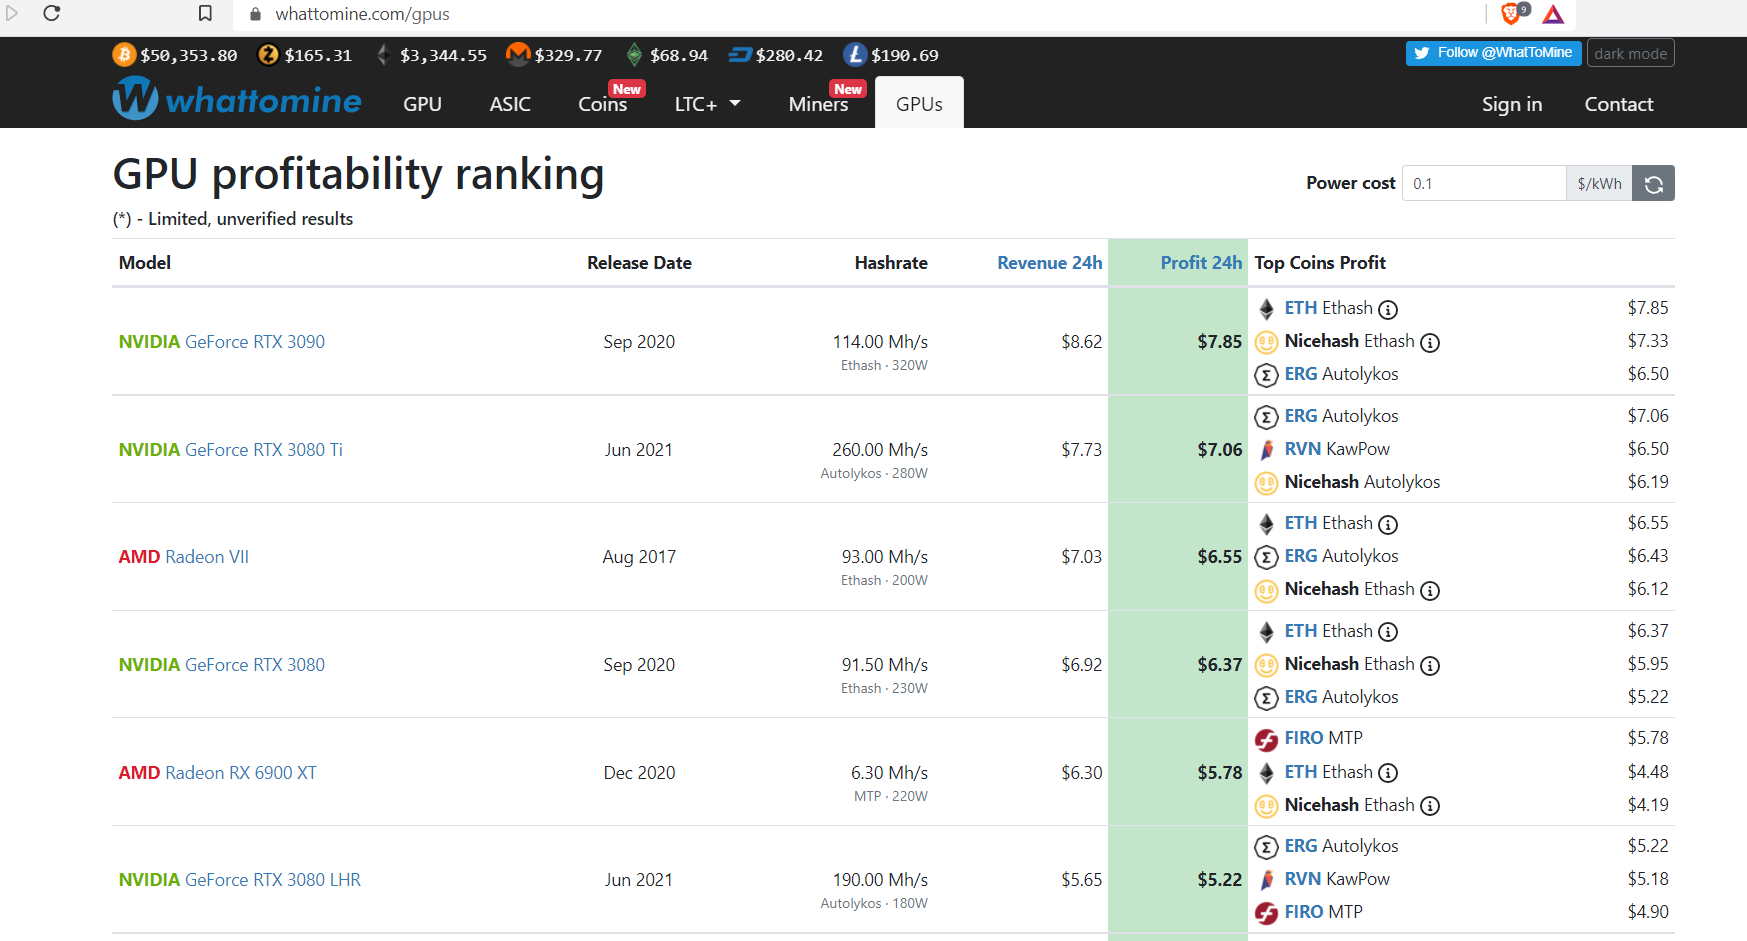Click the Ethereum icon beside $3,344.55
The image size is (1747, 941).
383,55
